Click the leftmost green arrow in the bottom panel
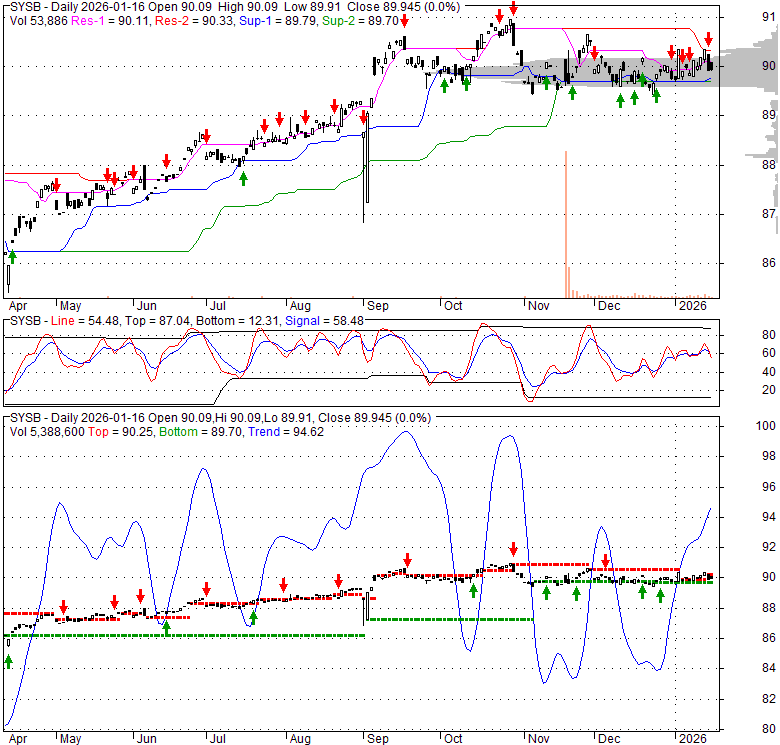 (9, 661)
